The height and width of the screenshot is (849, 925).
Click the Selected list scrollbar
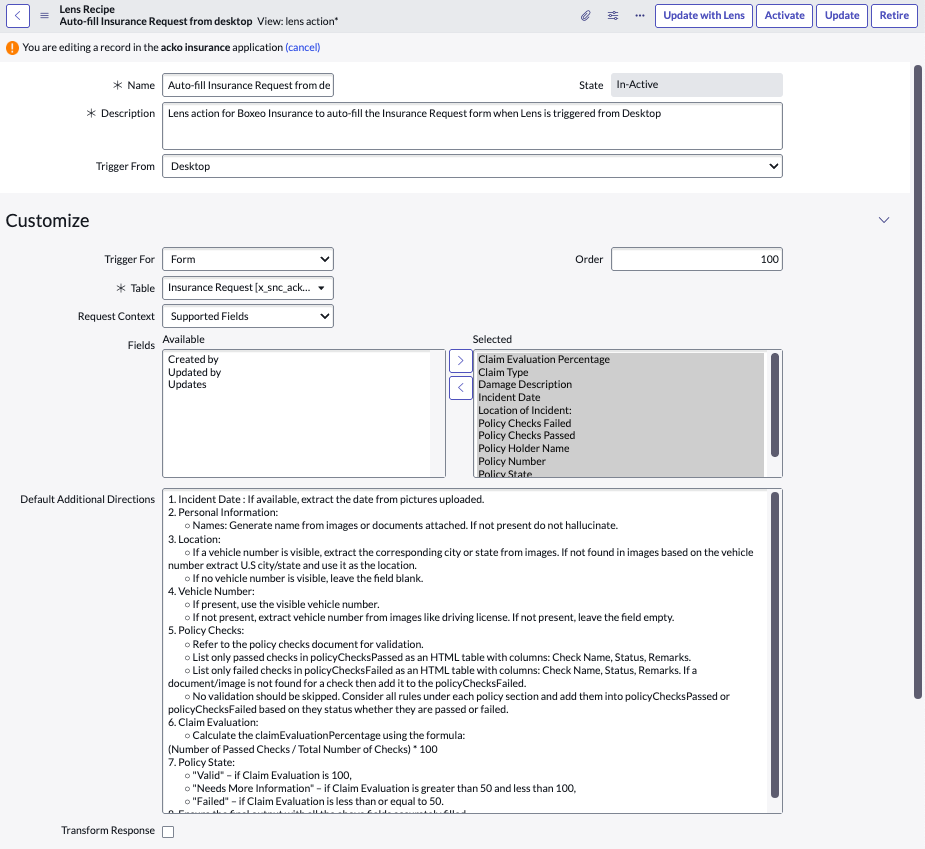(775, 405)
